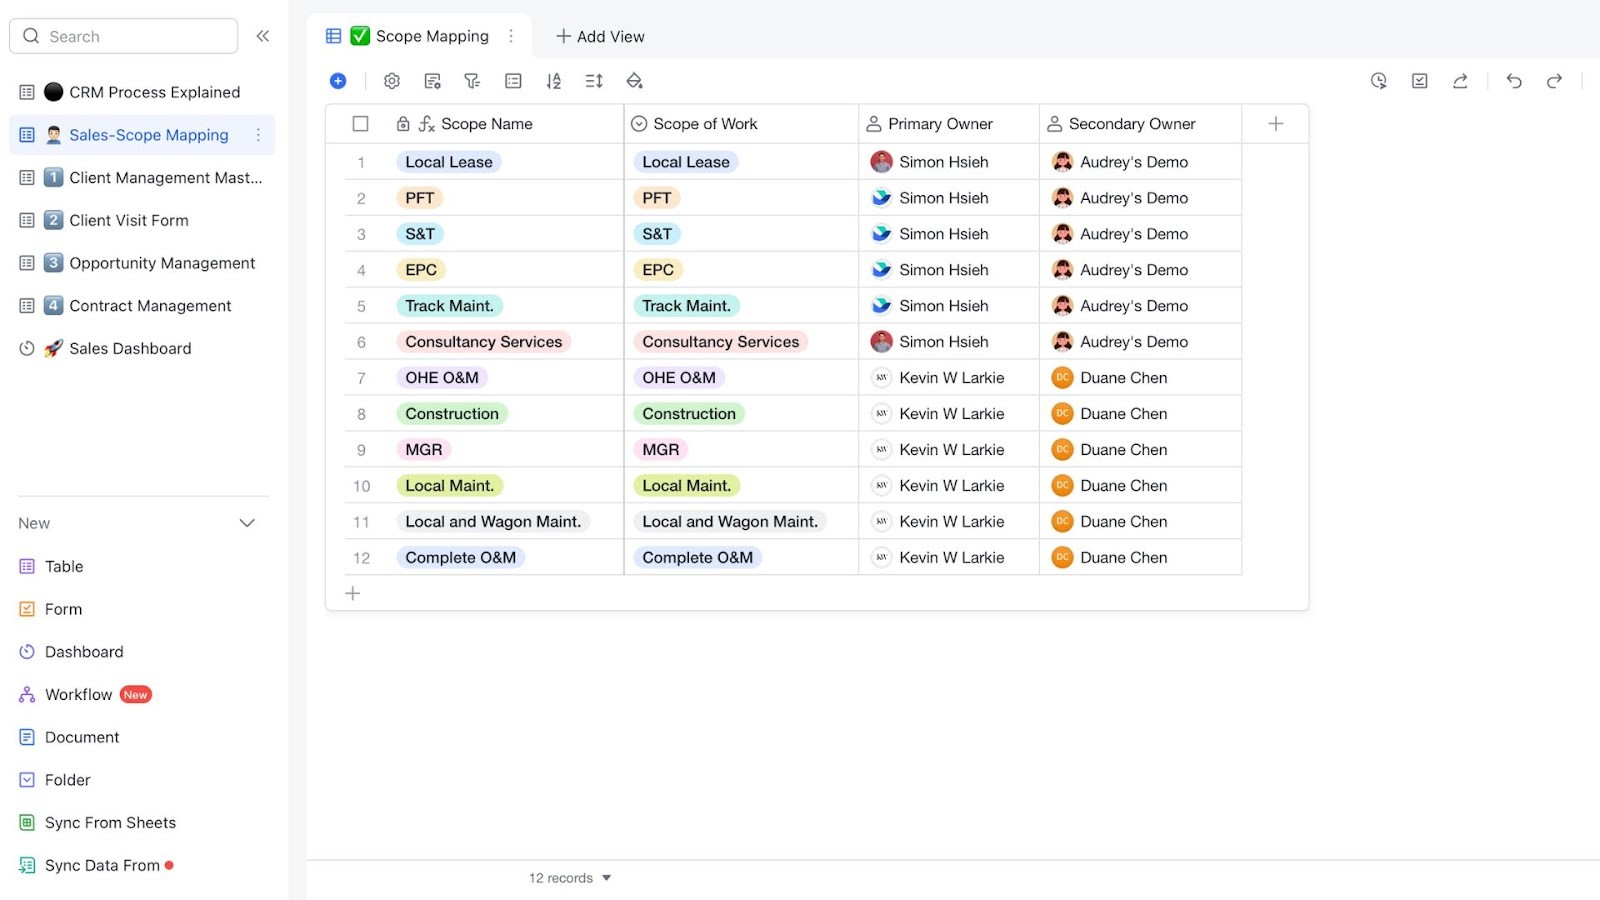The image size is (1600, 900).
Task: Open the Scope Mapping view options menu
Action: pos(511,36)
